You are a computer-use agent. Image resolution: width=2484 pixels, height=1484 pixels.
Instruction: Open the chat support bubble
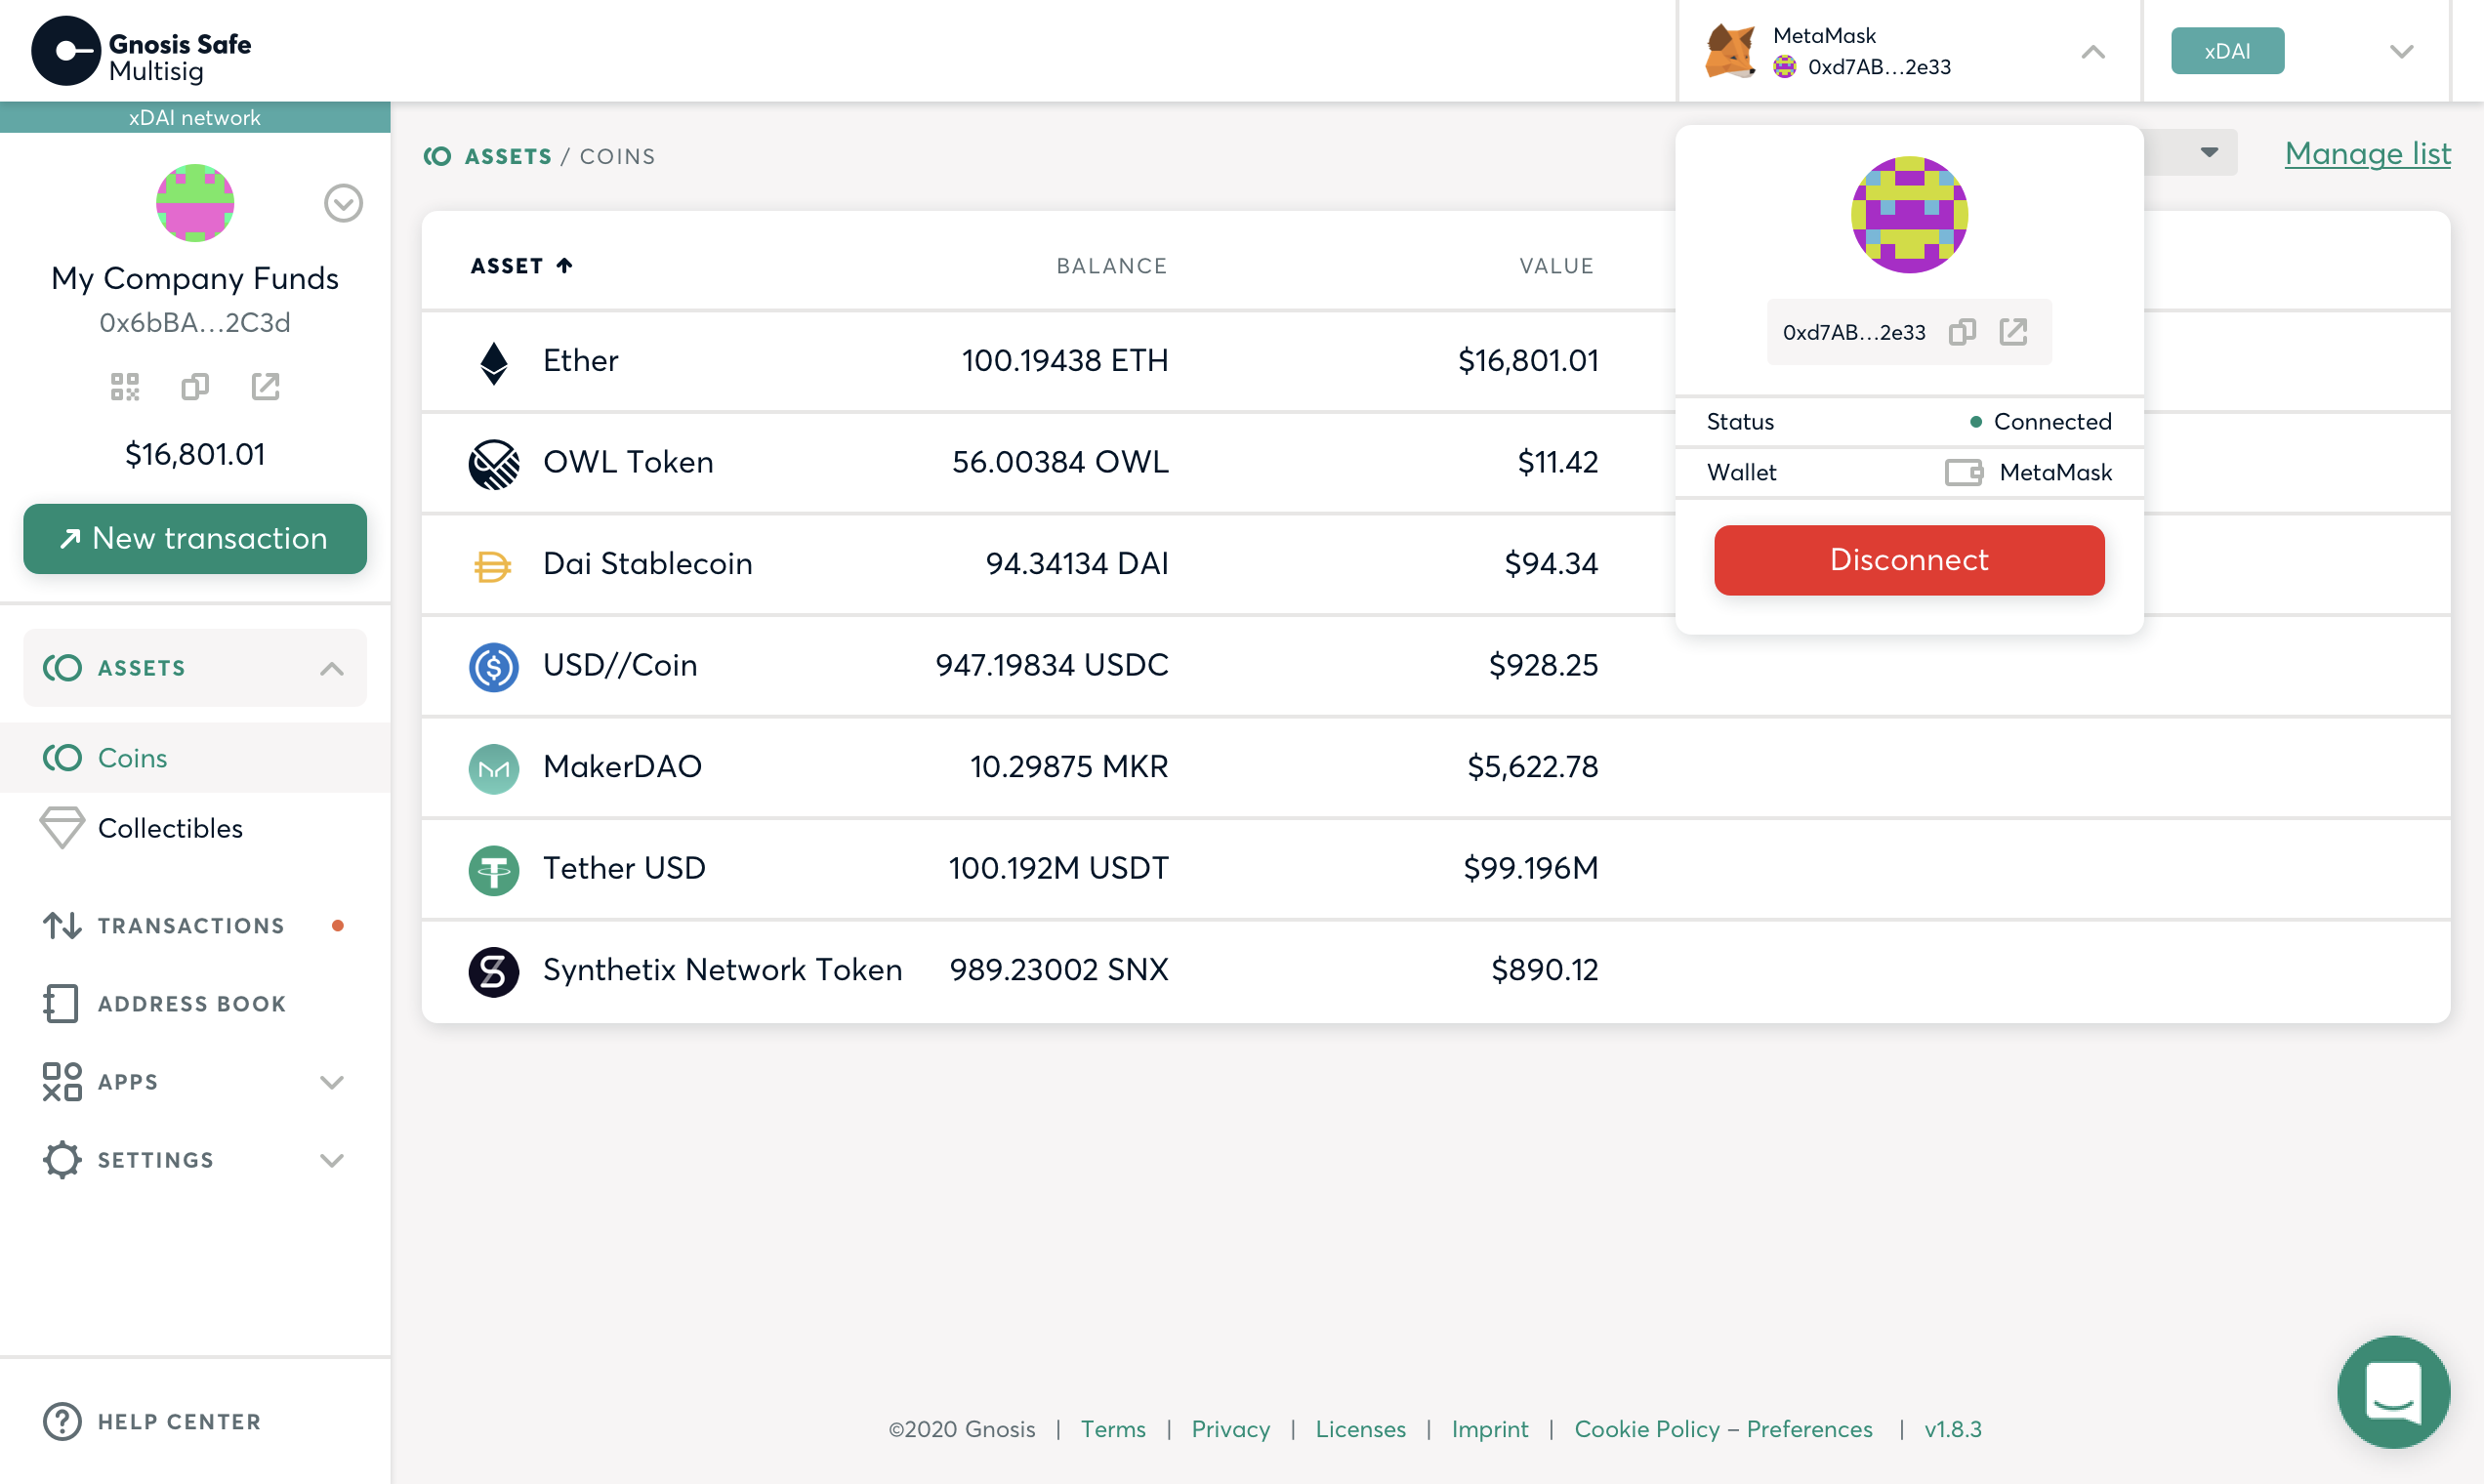pyautogui.click(x=2393, y=1392)
